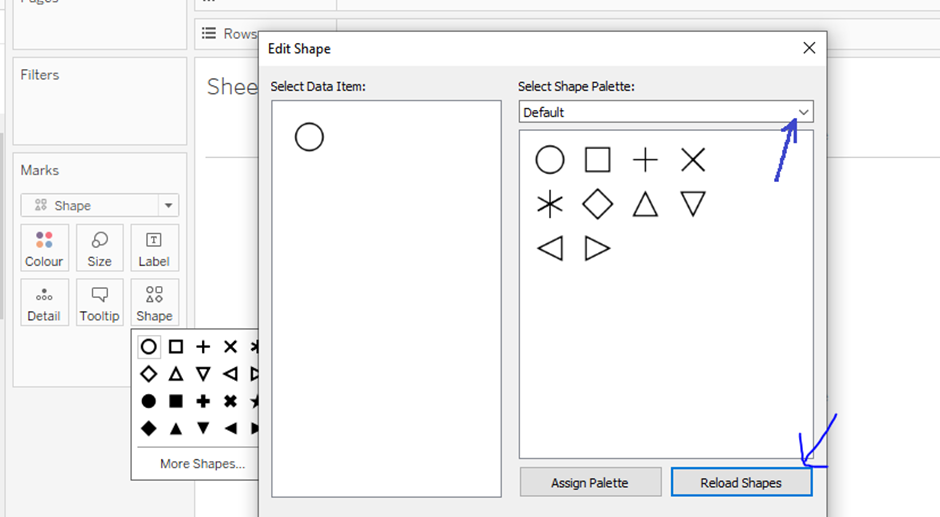Click More Shapes... in the shape popup
Screen dimensions: 940x517
[203, 464]
